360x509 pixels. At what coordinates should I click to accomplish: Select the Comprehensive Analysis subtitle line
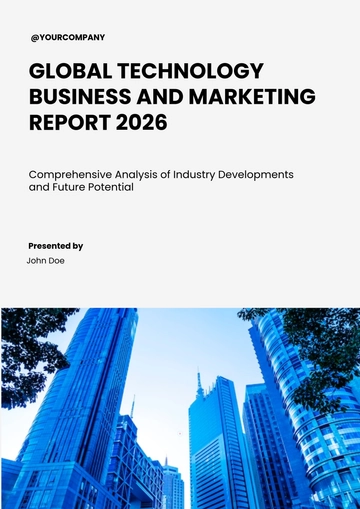[161, 175]
